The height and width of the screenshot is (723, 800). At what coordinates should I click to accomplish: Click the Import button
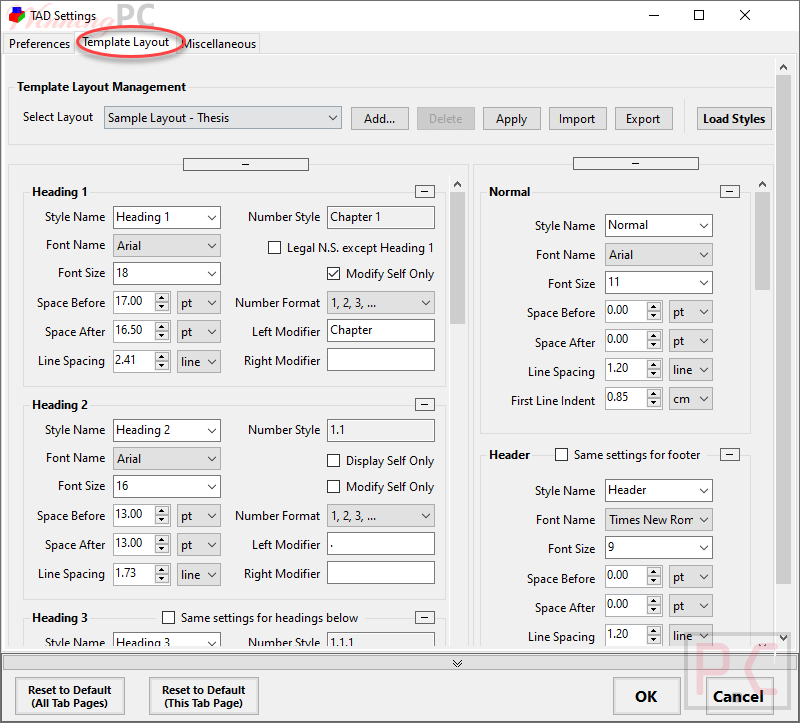577,119
